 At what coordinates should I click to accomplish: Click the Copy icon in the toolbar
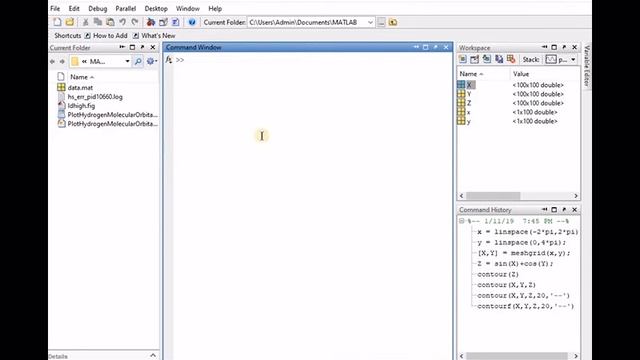click(x=98, y=22)
